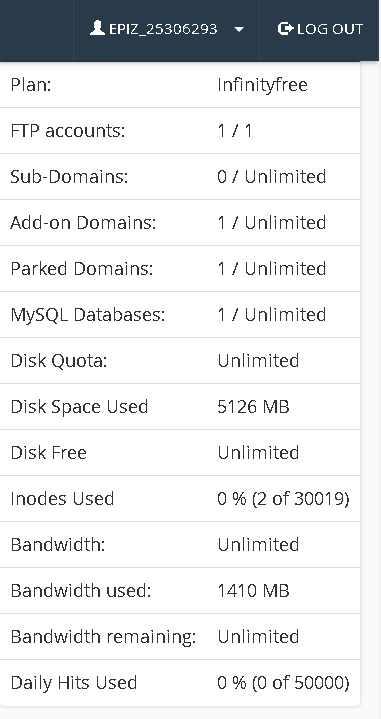Click the Sub-Domains label
Viewport: 381px width, 719px height.
point(69,177)
